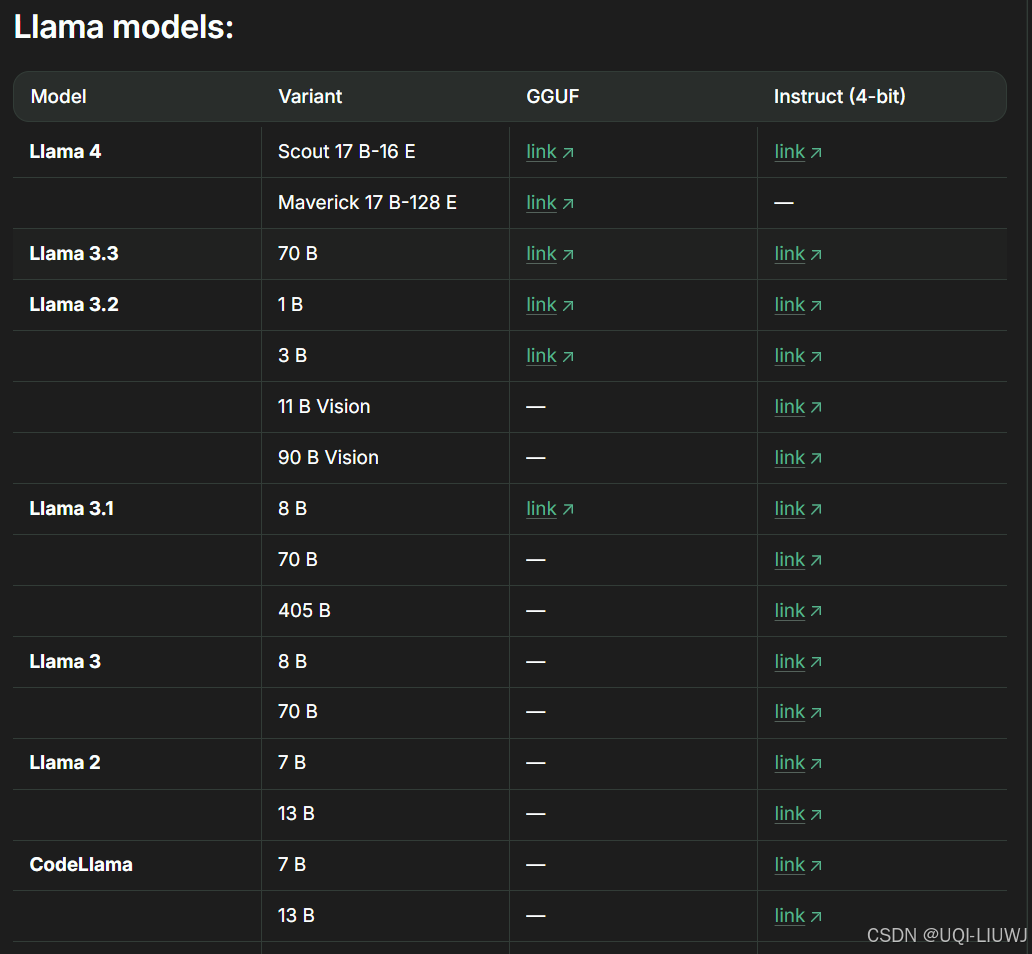Open Instruct link for Llama 2 13 B
The image size is (1032, 954).
tap(798, 814)
